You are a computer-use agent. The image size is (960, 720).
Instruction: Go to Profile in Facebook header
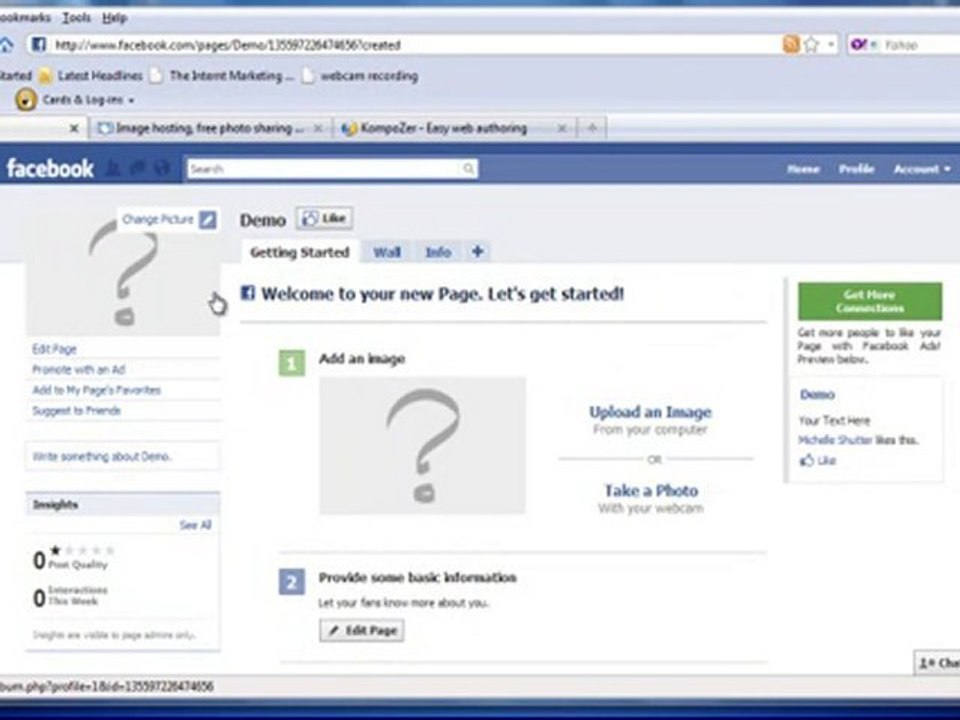pos(857,169)
